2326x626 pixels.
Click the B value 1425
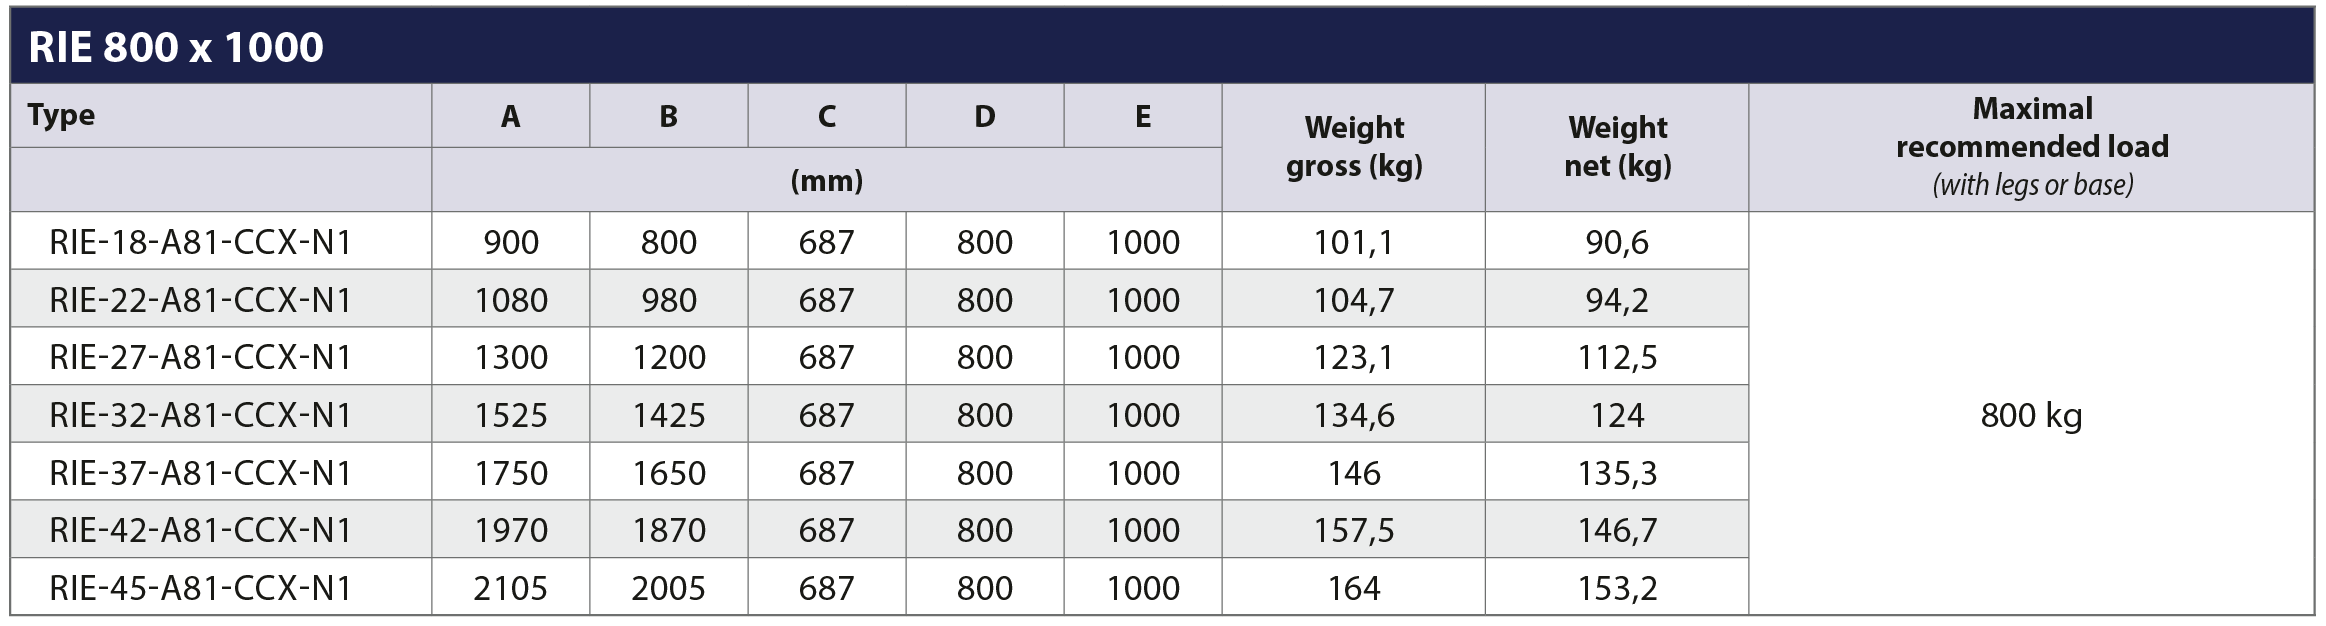[668, 414]
